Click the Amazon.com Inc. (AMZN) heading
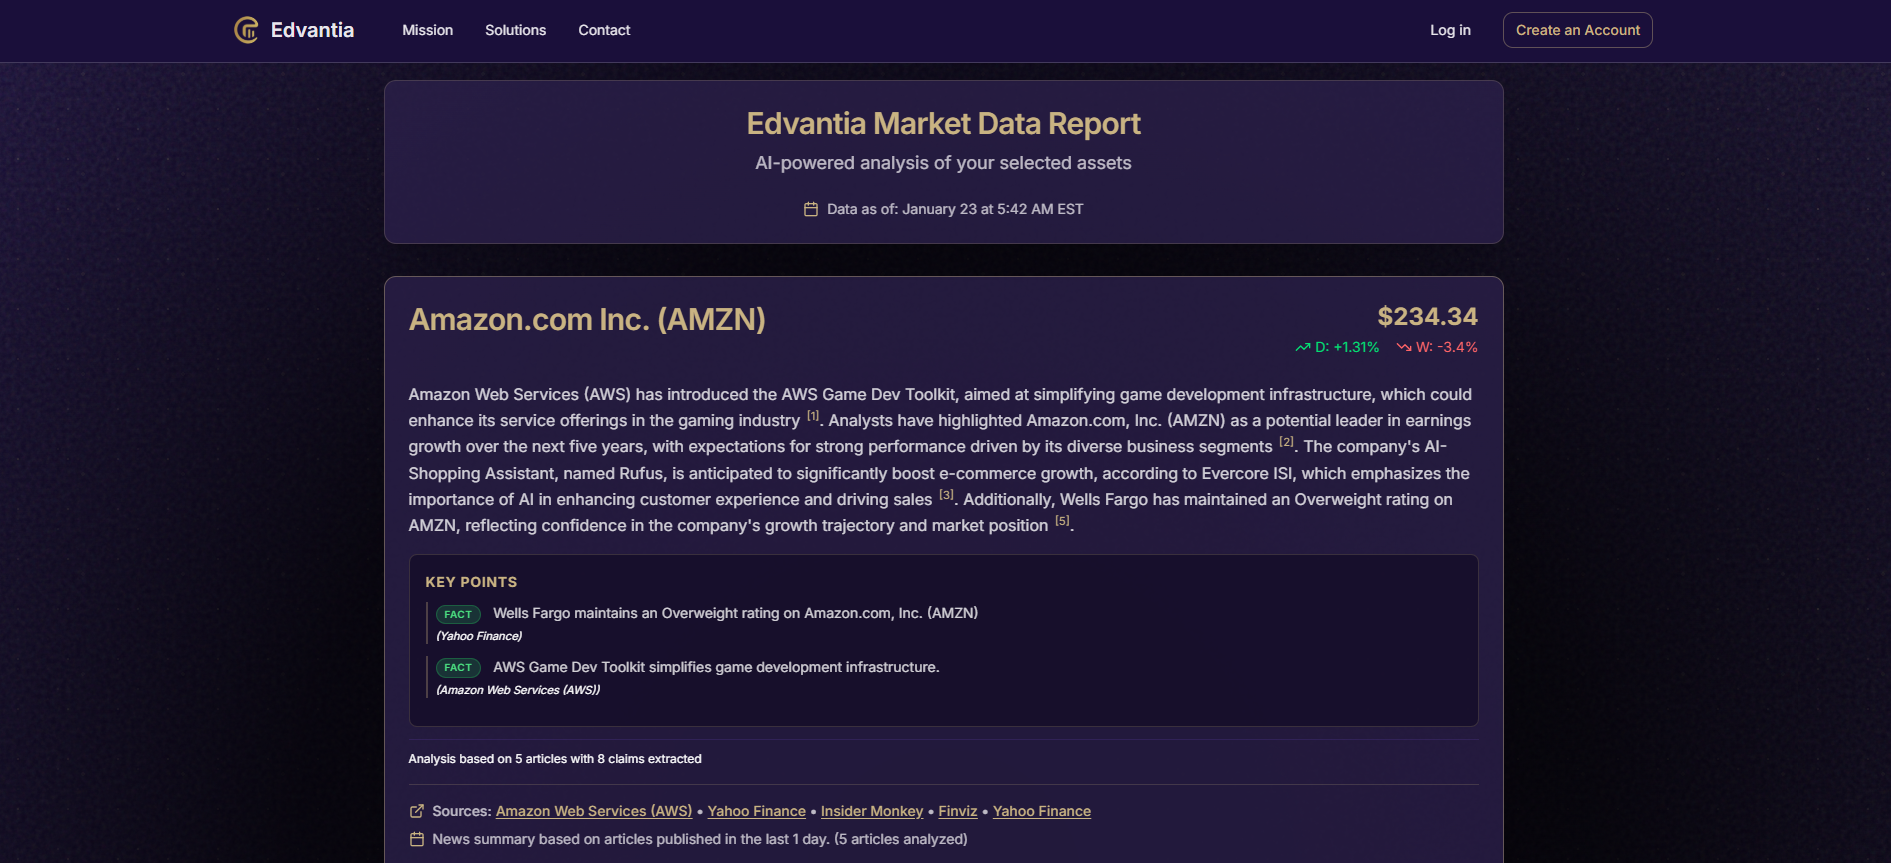1891x863 pixels. [x=587, y=320]
